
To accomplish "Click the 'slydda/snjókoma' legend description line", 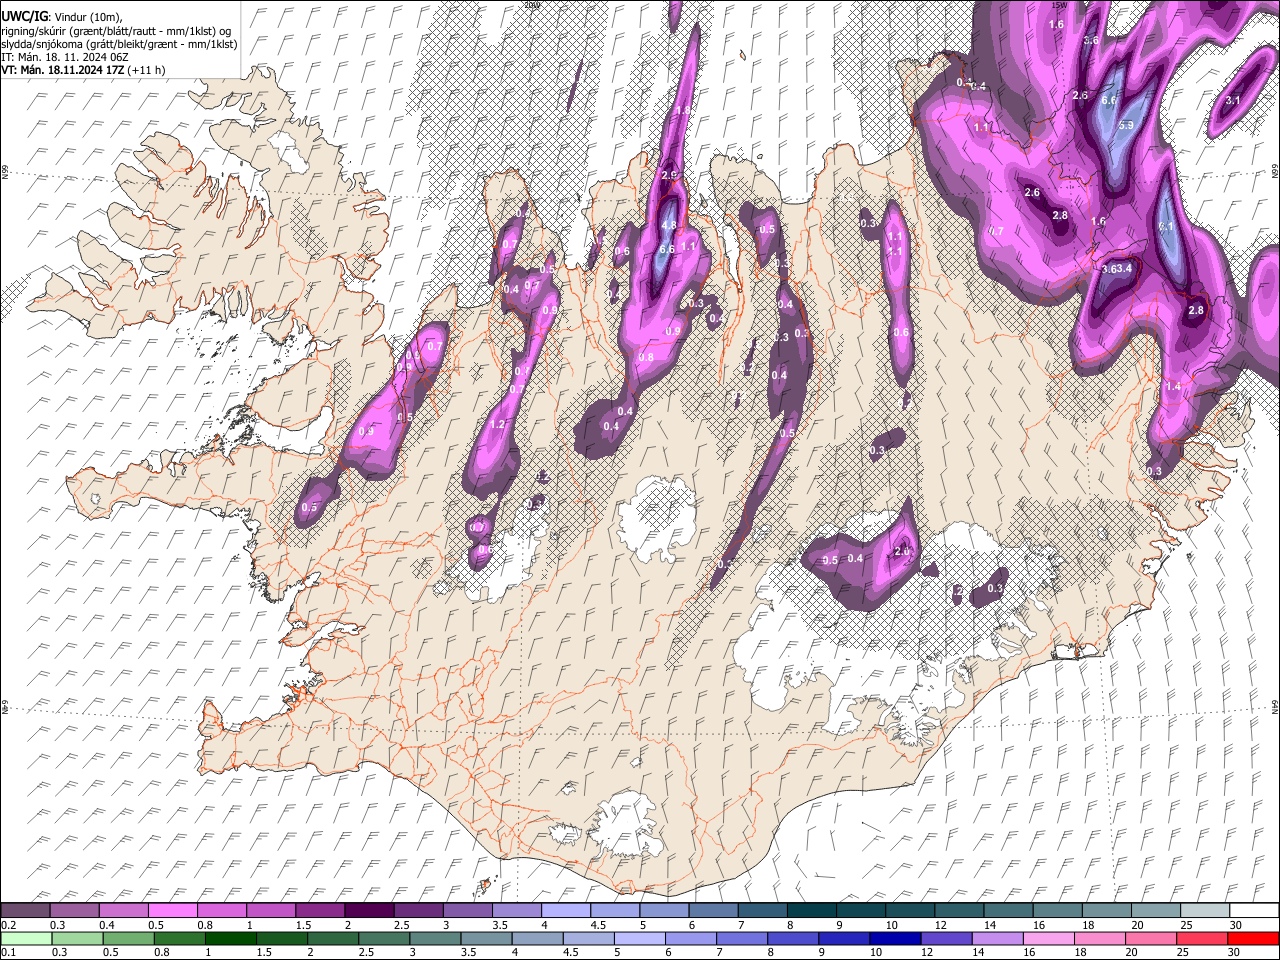I will click(120, 44).
